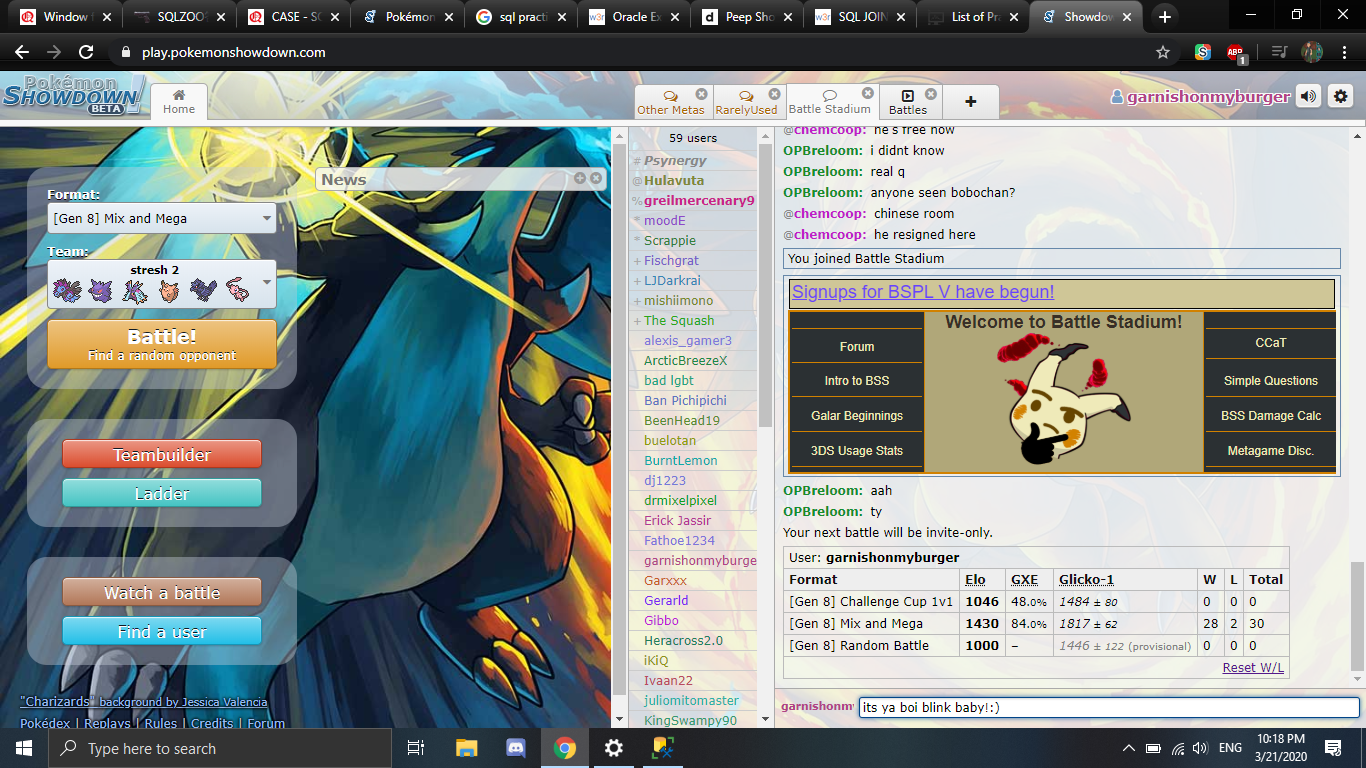Open the Team selector stresh 2
1366x768 pixels.
pyautogui.click(x=162, y=284)
